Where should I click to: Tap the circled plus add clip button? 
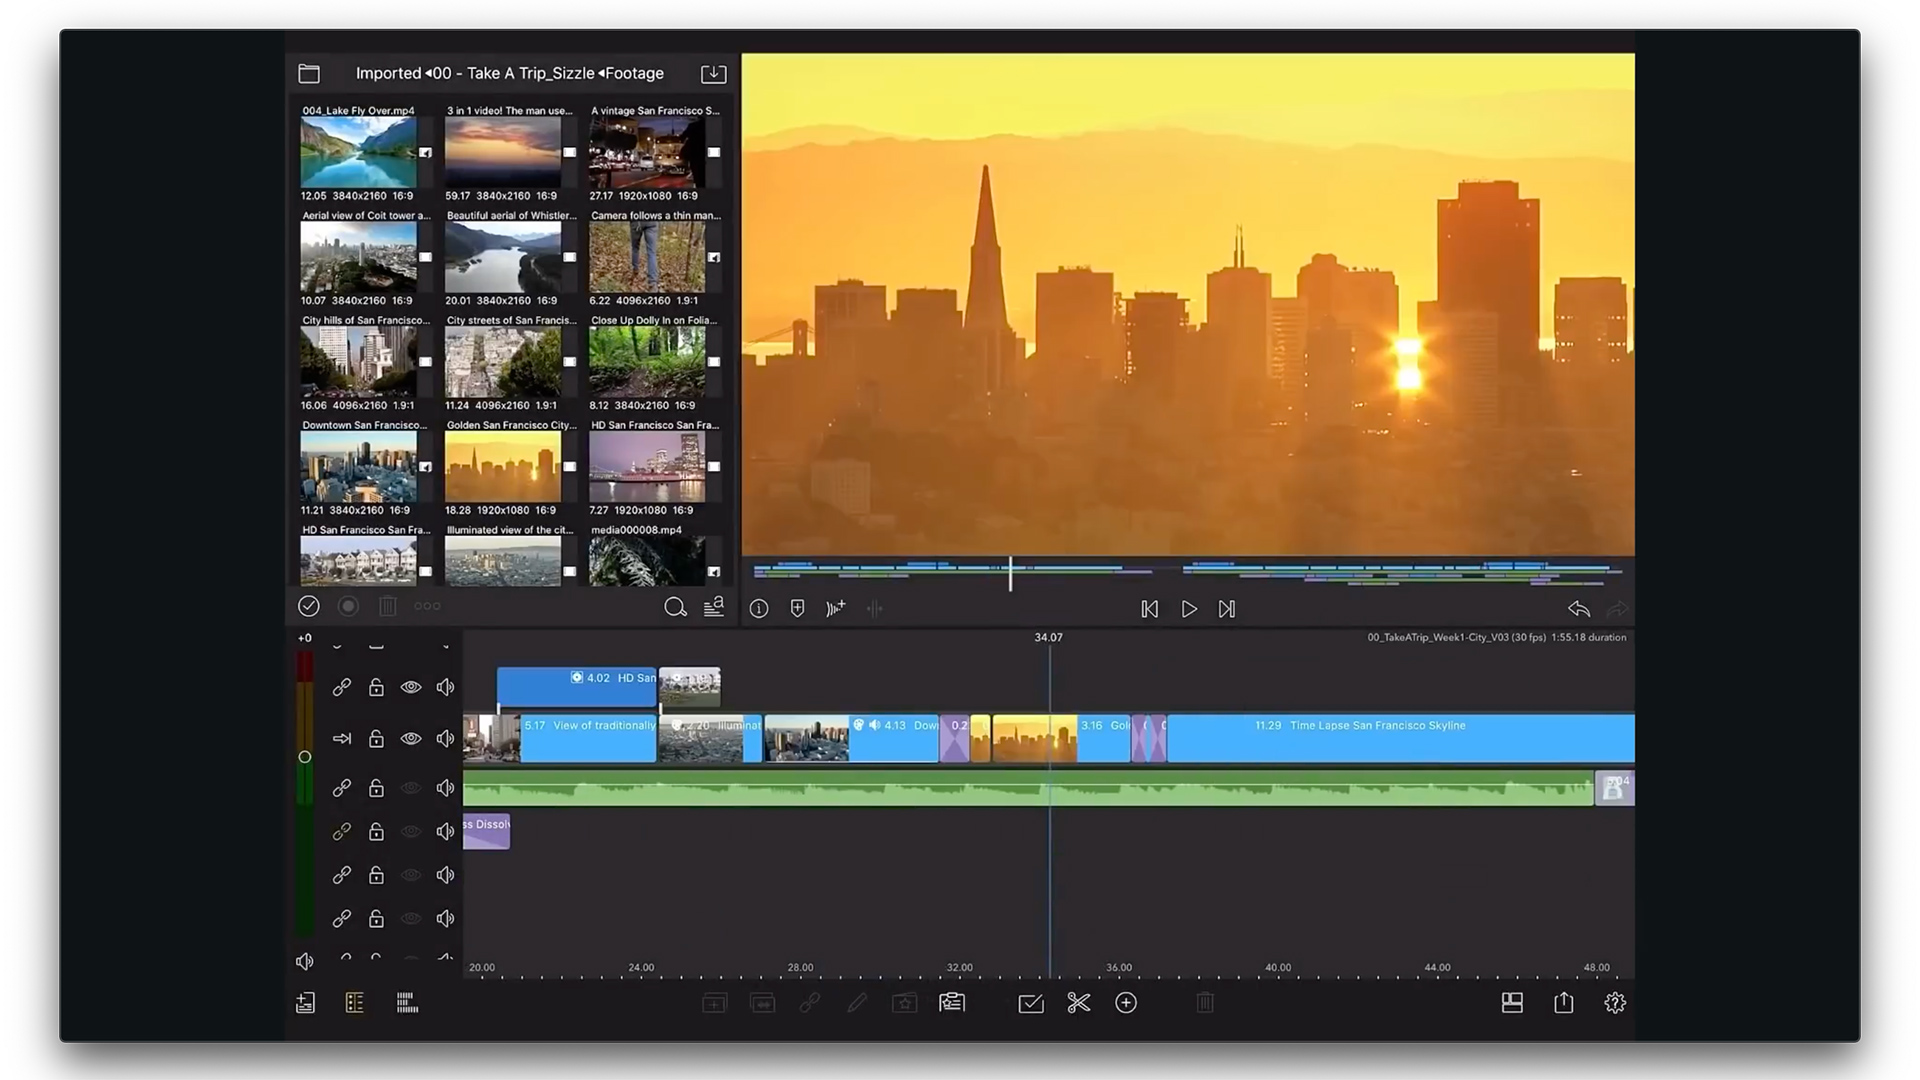pos(1126,1003)
